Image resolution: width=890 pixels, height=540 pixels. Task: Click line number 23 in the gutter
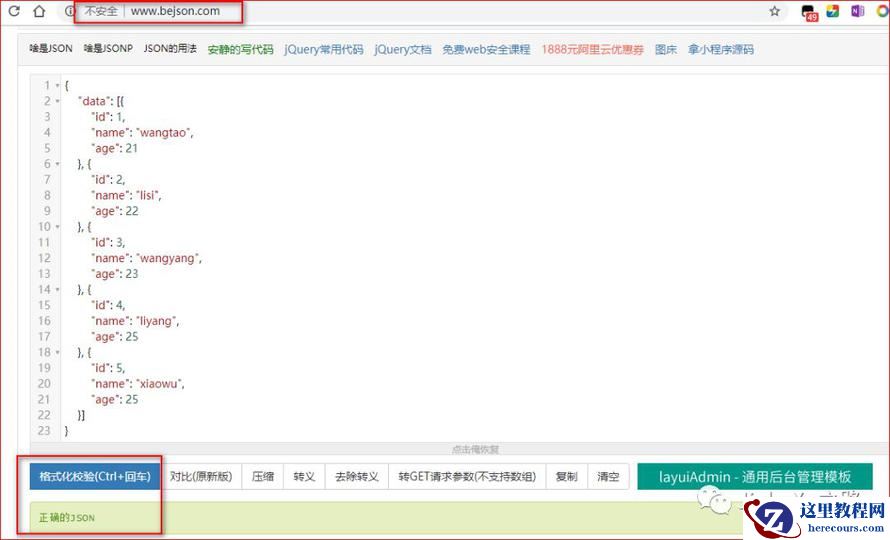[x=44, y=430]
